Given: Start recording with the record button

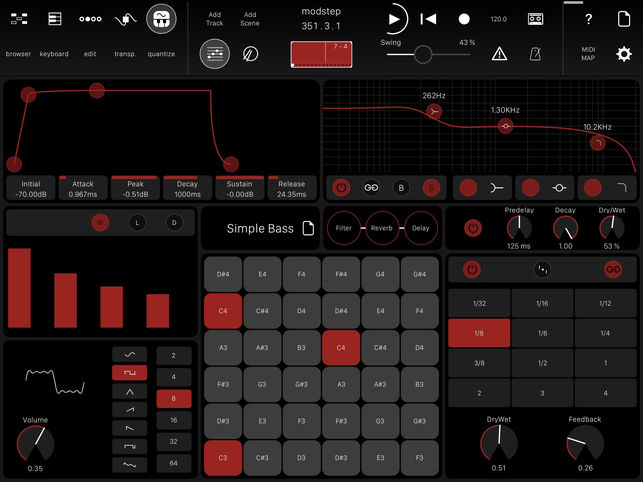Looking at the screenshot, I should (464, 19).
